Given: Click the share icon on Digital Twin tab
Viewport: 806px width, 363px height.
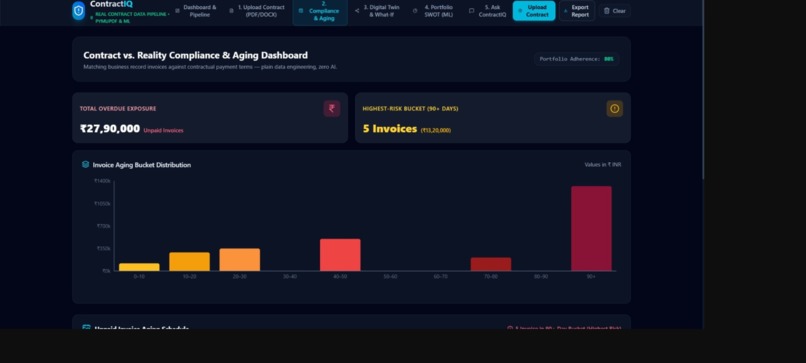Looking at the screenshot, I should (x=357, y=11).
